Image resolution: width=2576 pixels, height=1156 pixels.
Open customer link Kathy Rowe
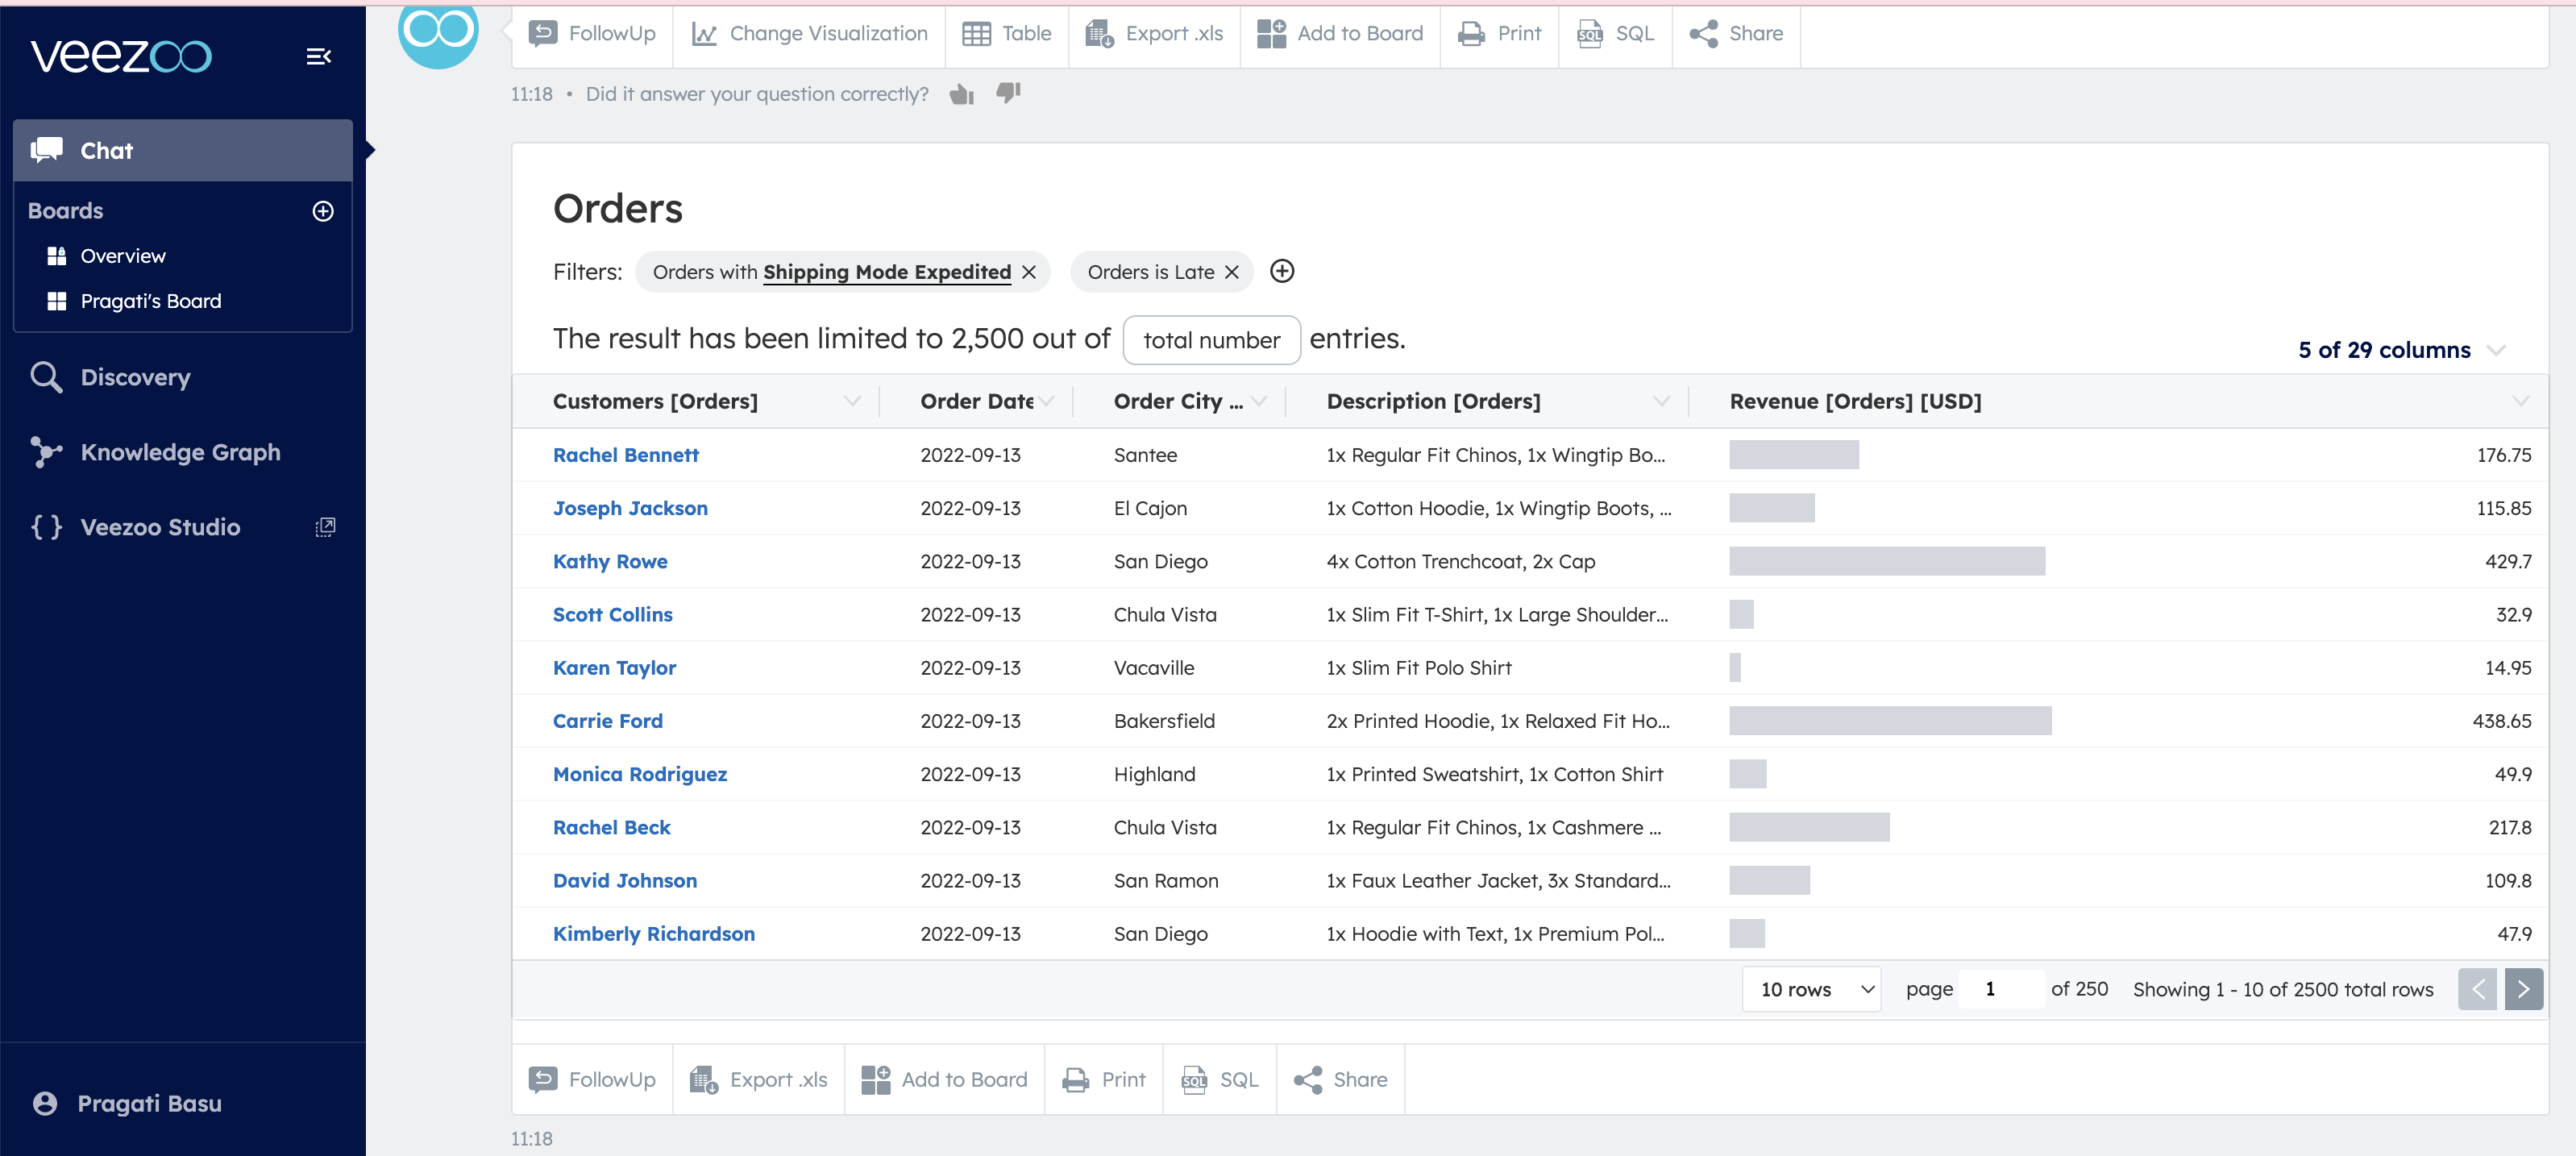pyautogui.click(x=610, y=561)
